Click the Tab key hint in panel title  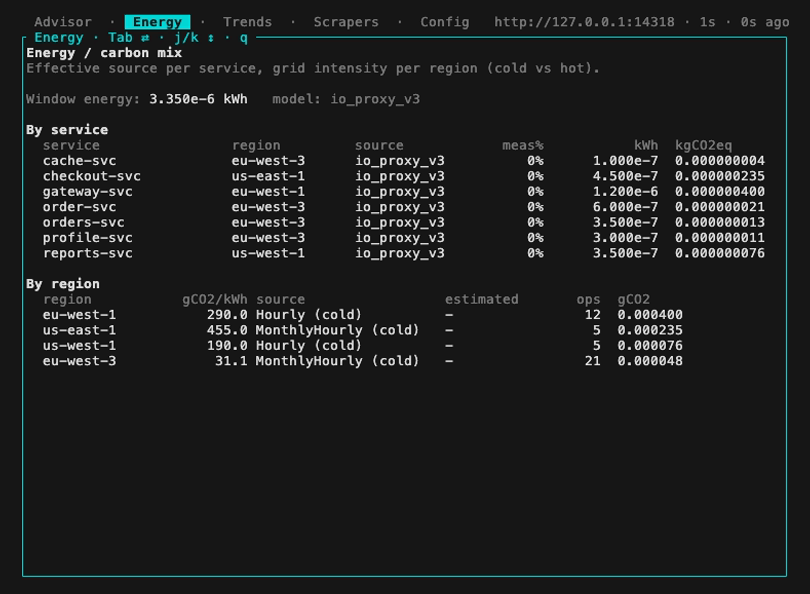(x=129, y=38)
